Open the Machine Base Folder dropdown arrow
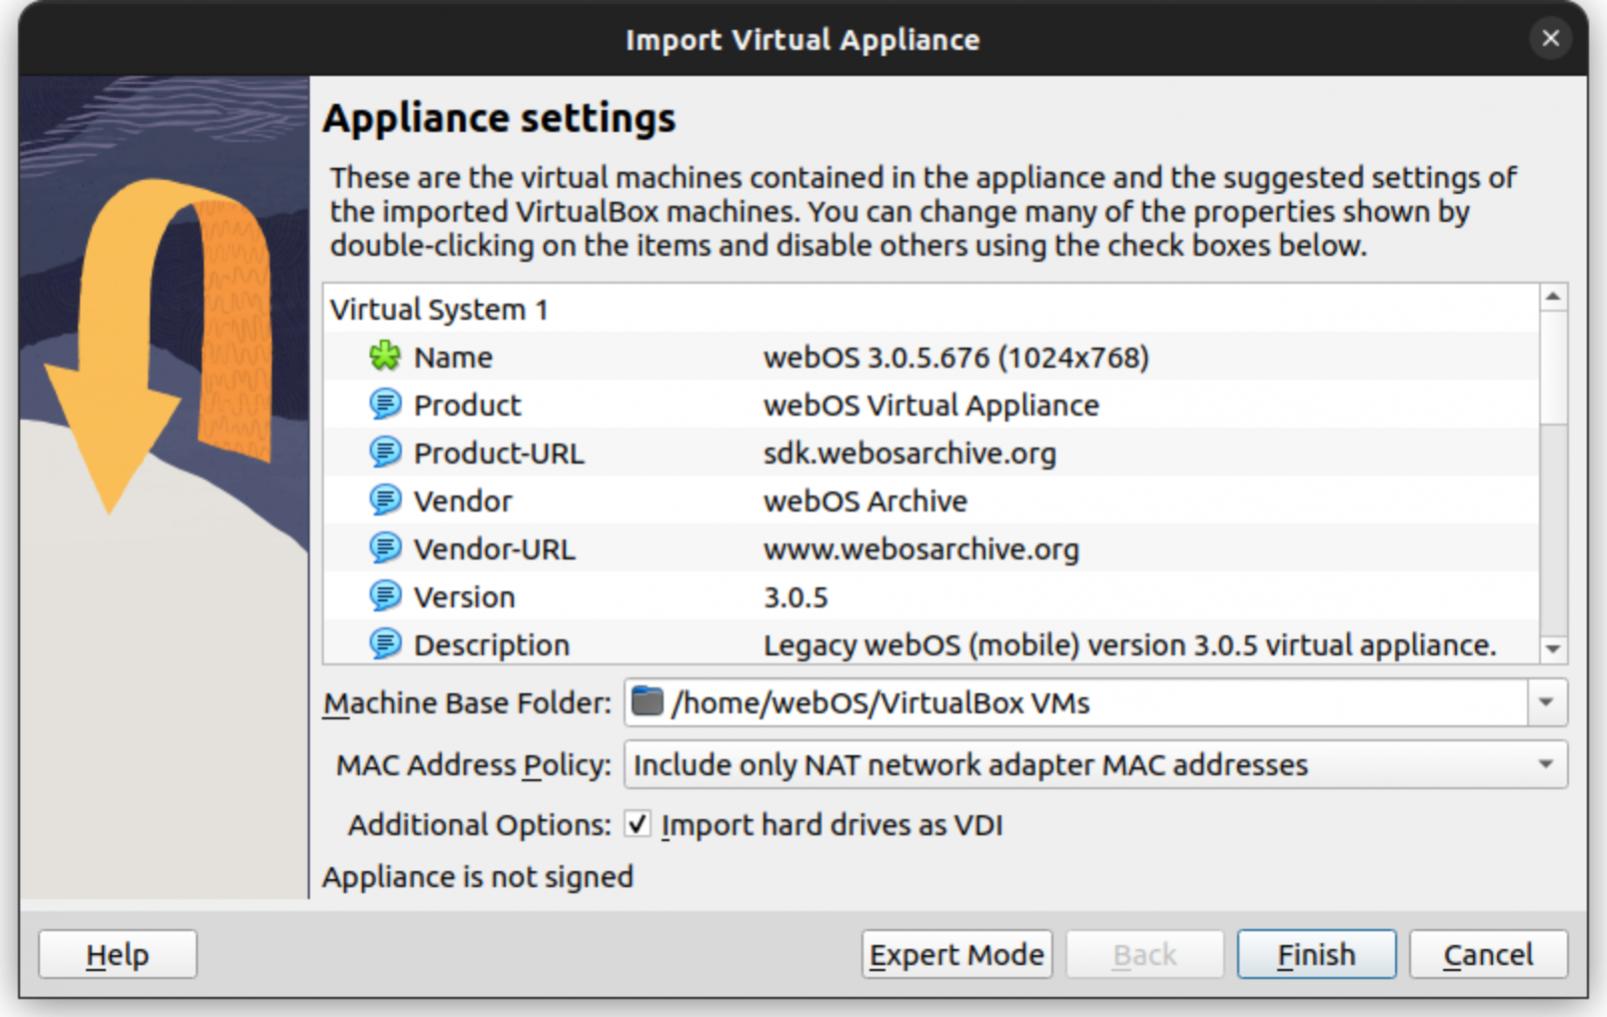Screen dimensions: 1607x1017 (1546, 703)
